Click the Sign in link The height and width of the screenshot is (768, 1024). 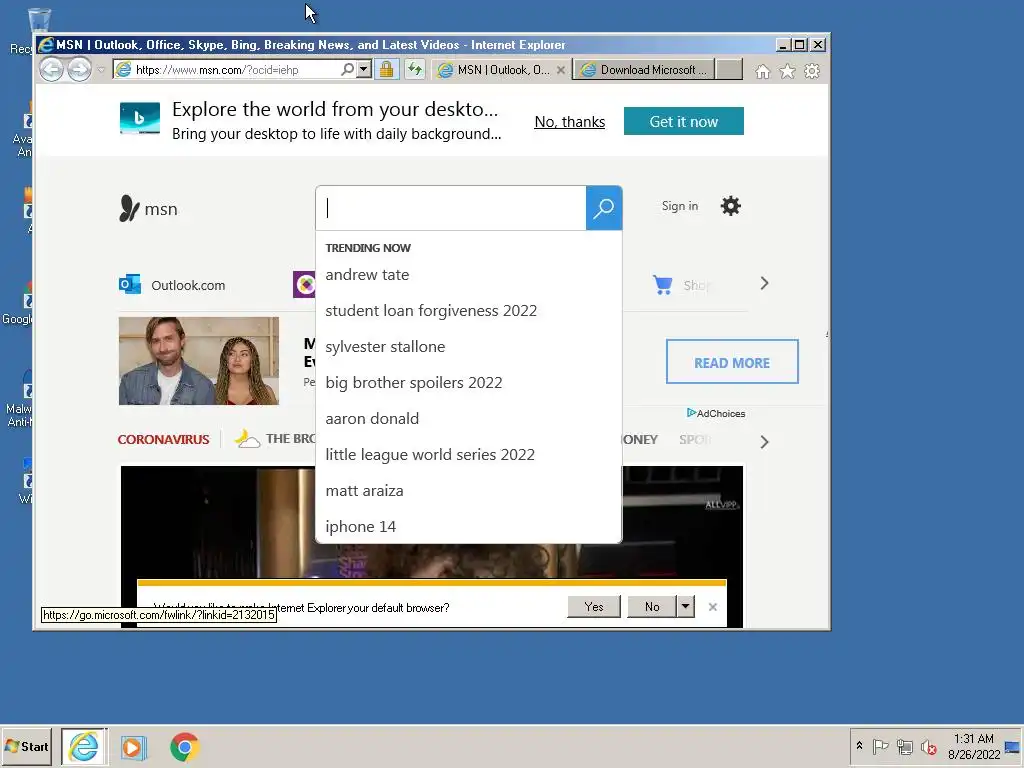coord(679,206)
